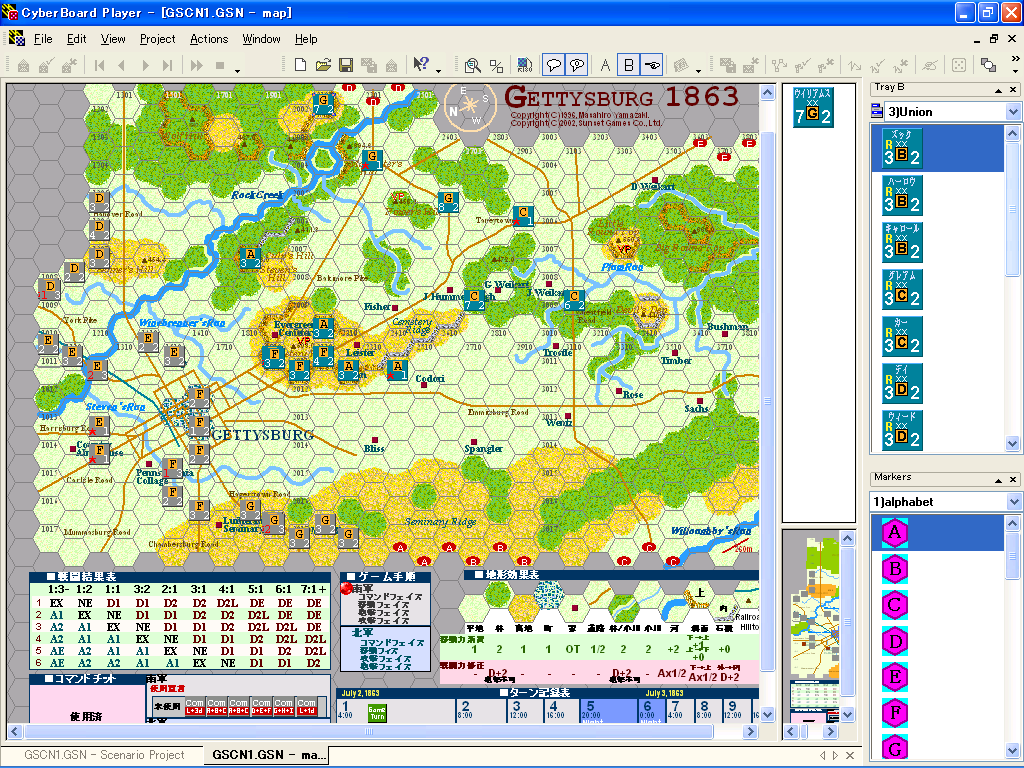Viewport: 1024px width, 768px height.
Task: Close the Markers panel
Action: (x=1013, y=480)
